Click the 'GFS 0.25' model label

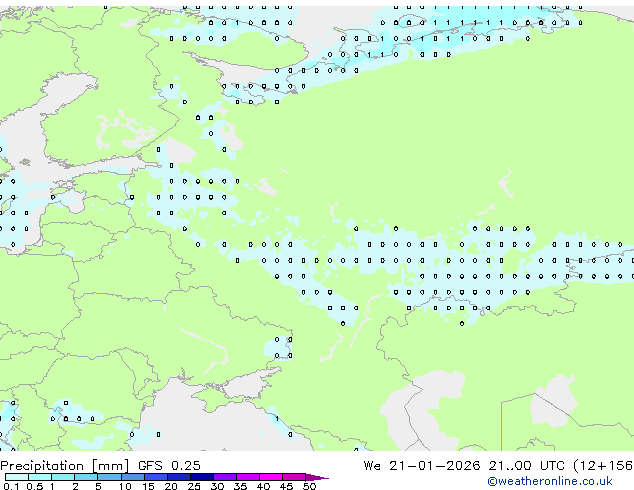pos(169,466)
